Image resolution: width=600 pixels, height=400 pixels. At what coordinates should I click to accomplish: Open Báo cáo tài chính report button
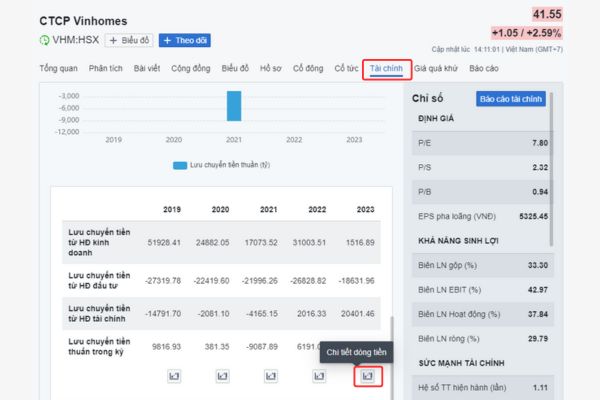[511, 99]
